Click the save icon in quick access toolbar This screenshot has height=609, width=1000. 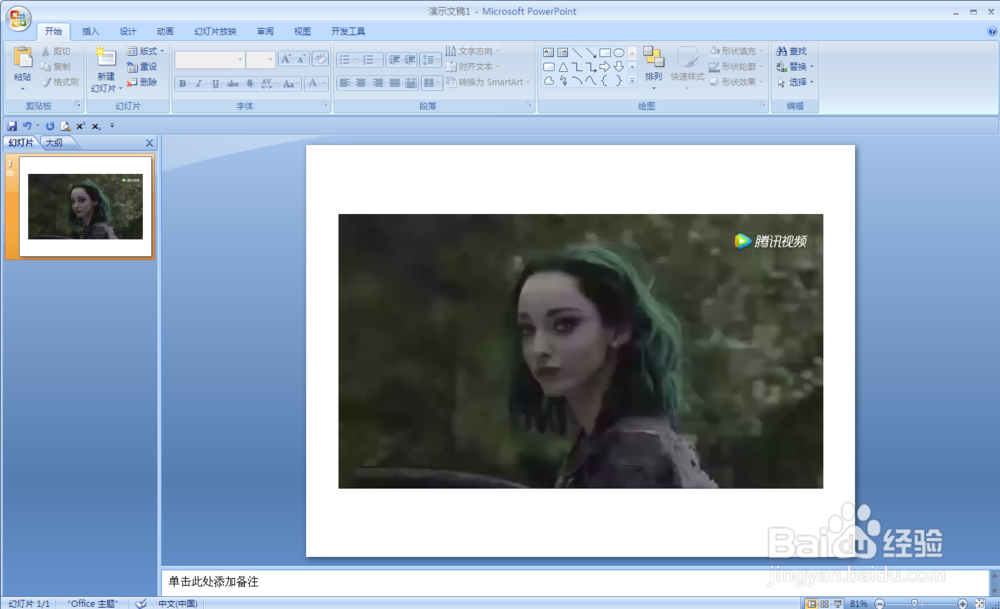tap(12, 126)
